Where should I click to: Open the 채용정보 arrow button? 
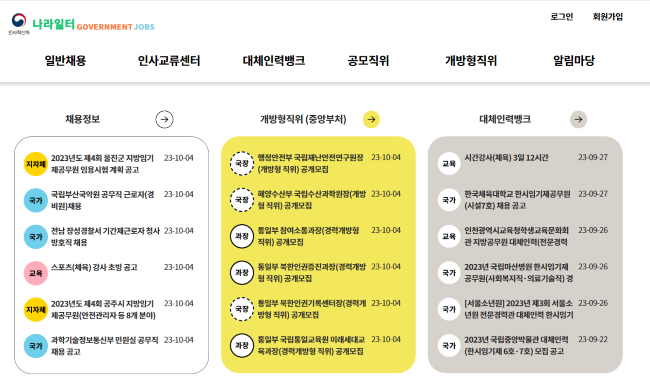(165, 119)
